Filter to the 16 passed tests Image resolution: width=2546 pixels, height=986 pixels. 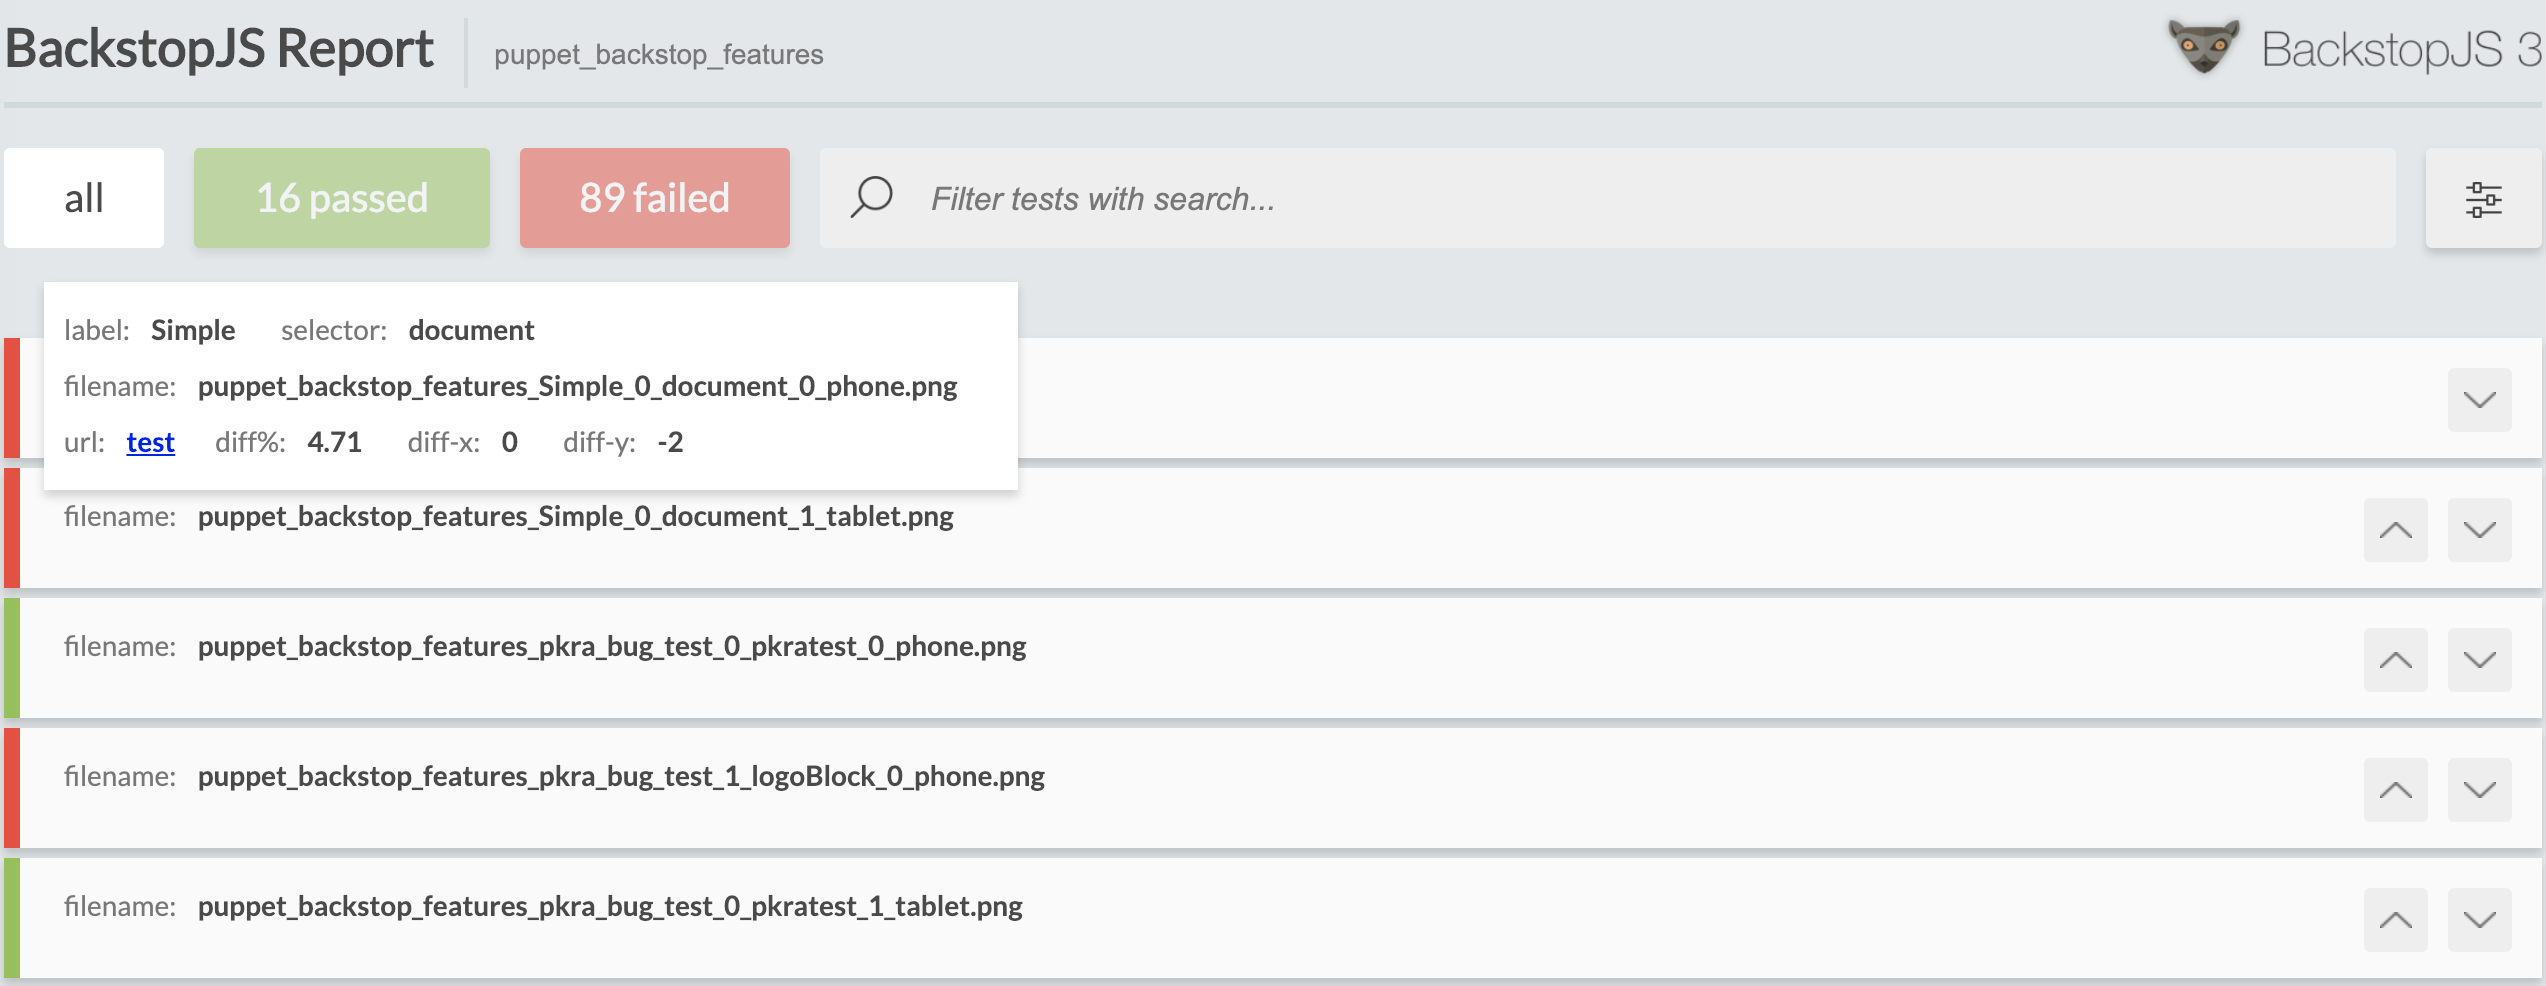pos(342,198)
